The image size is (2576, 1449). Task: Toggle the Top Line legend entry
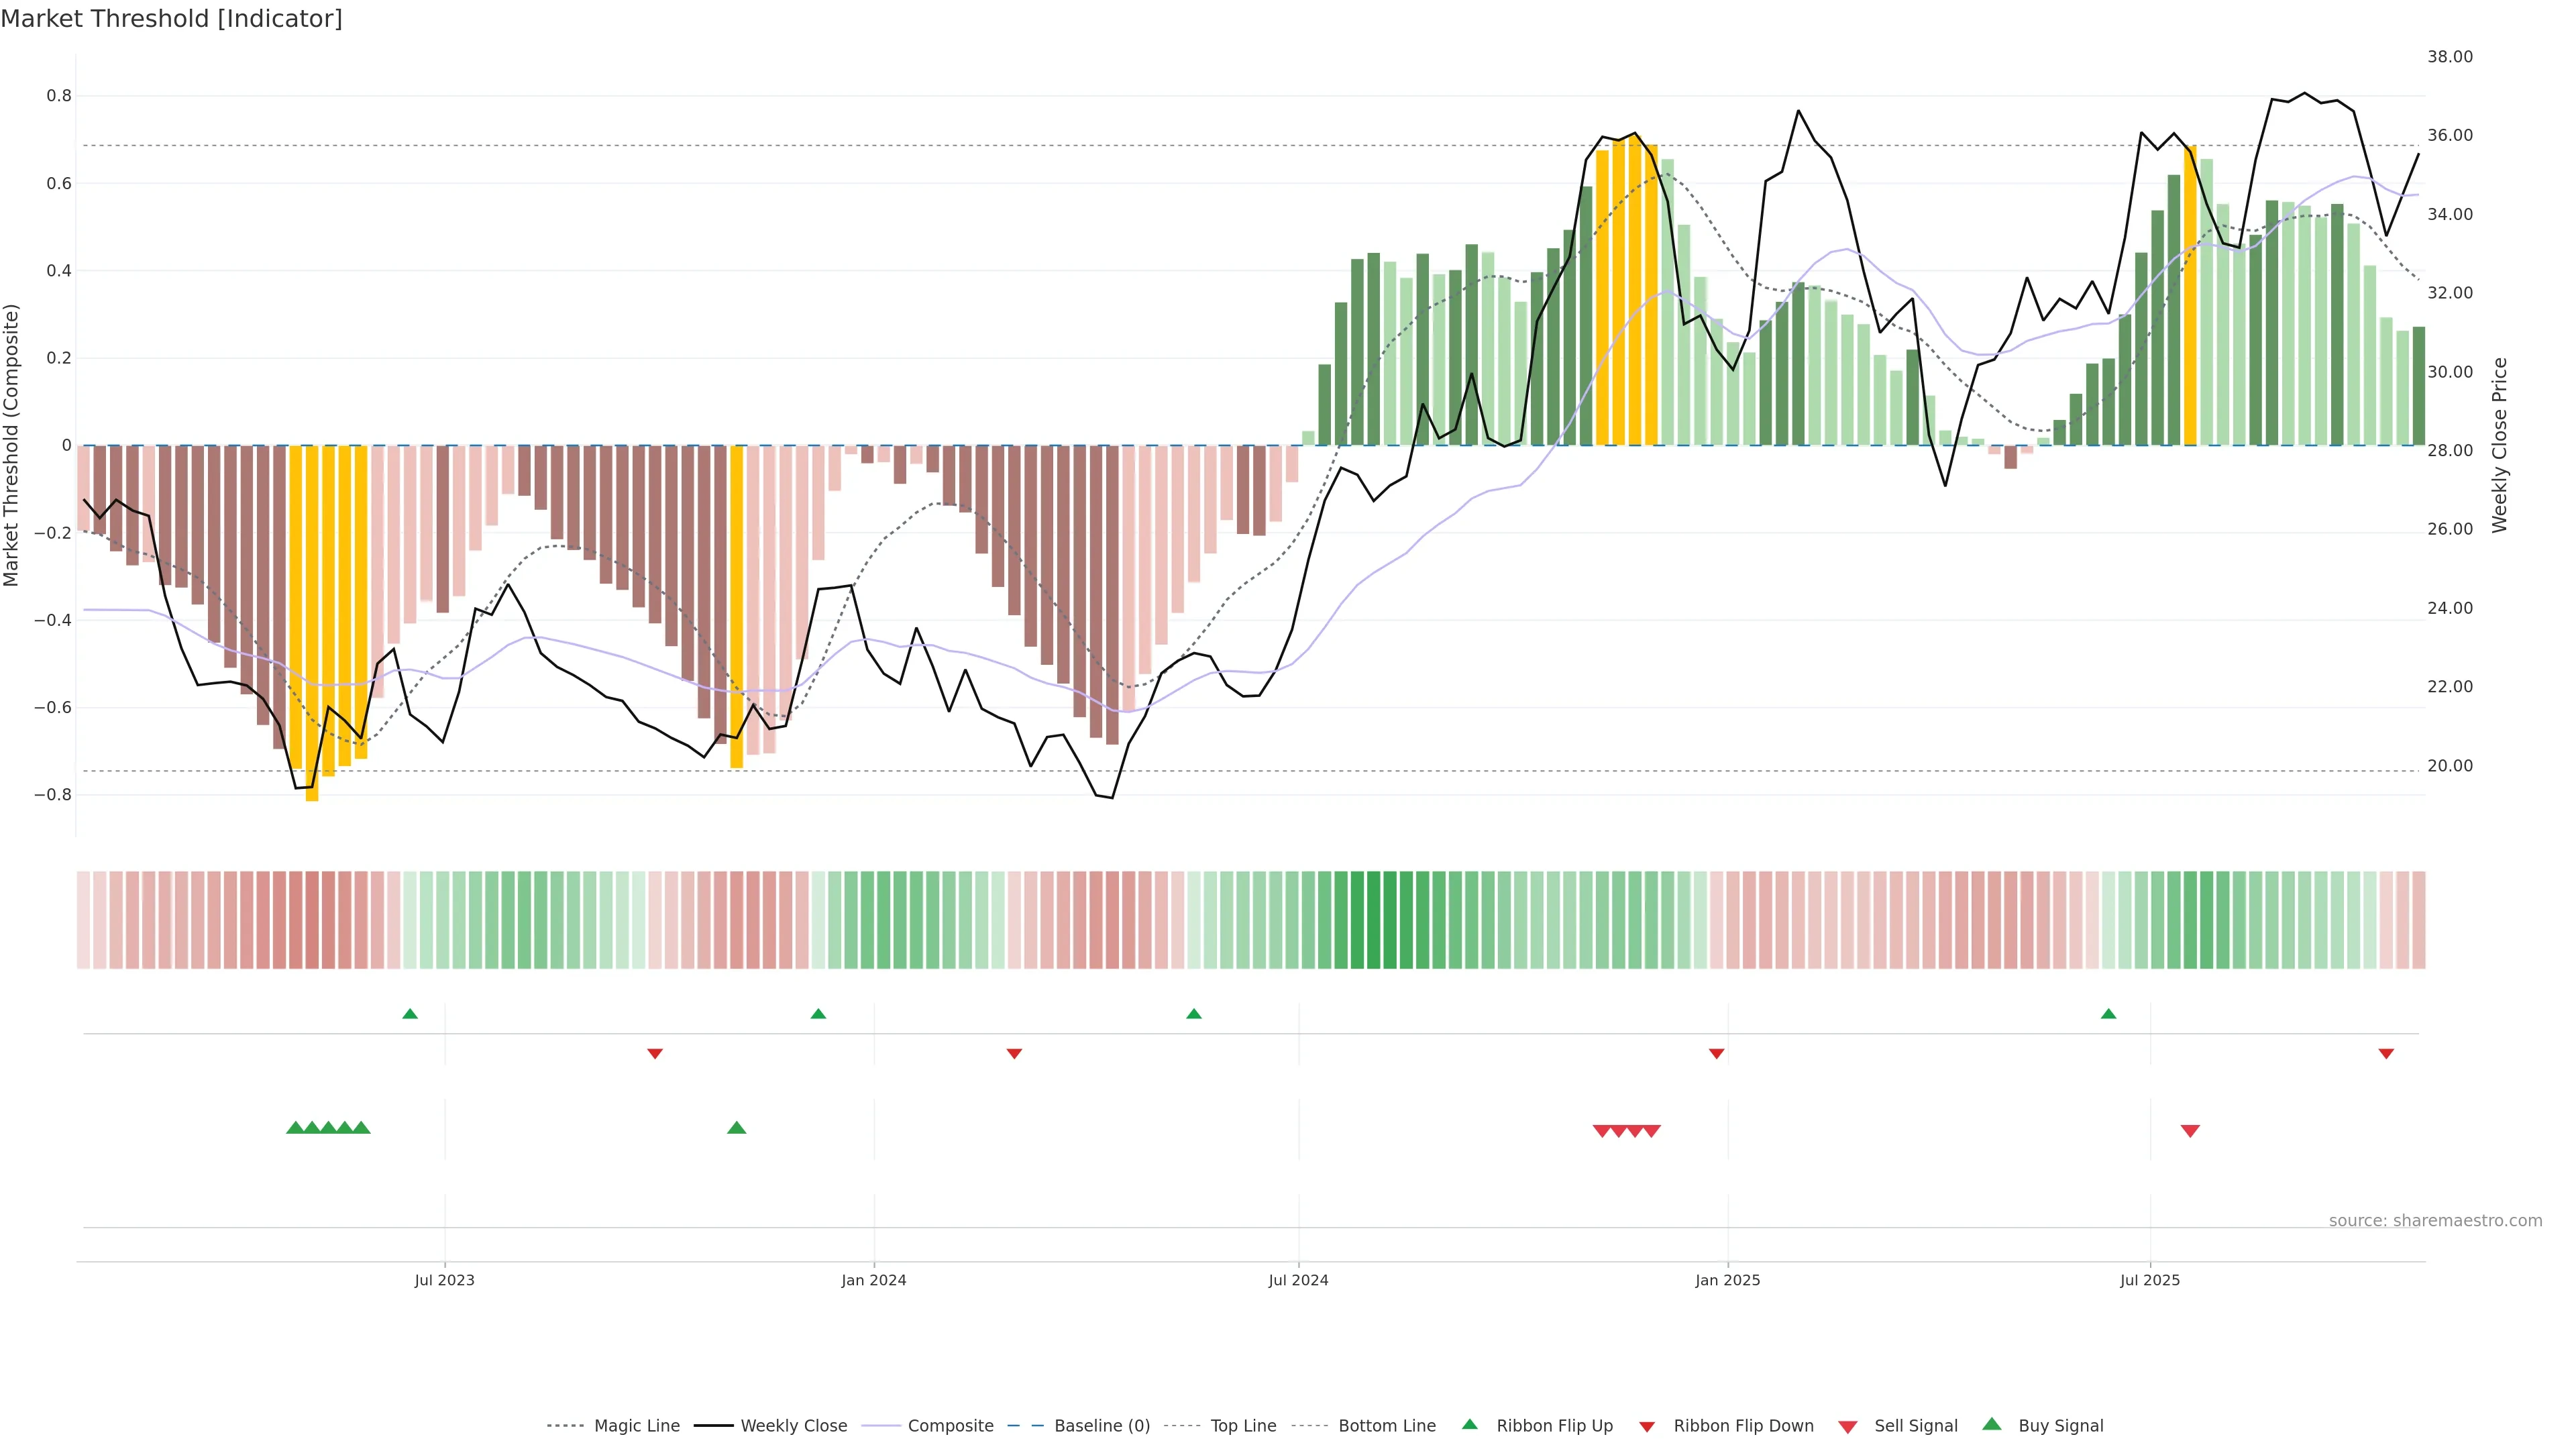pyautogui.click(x=1243, y=1426)
